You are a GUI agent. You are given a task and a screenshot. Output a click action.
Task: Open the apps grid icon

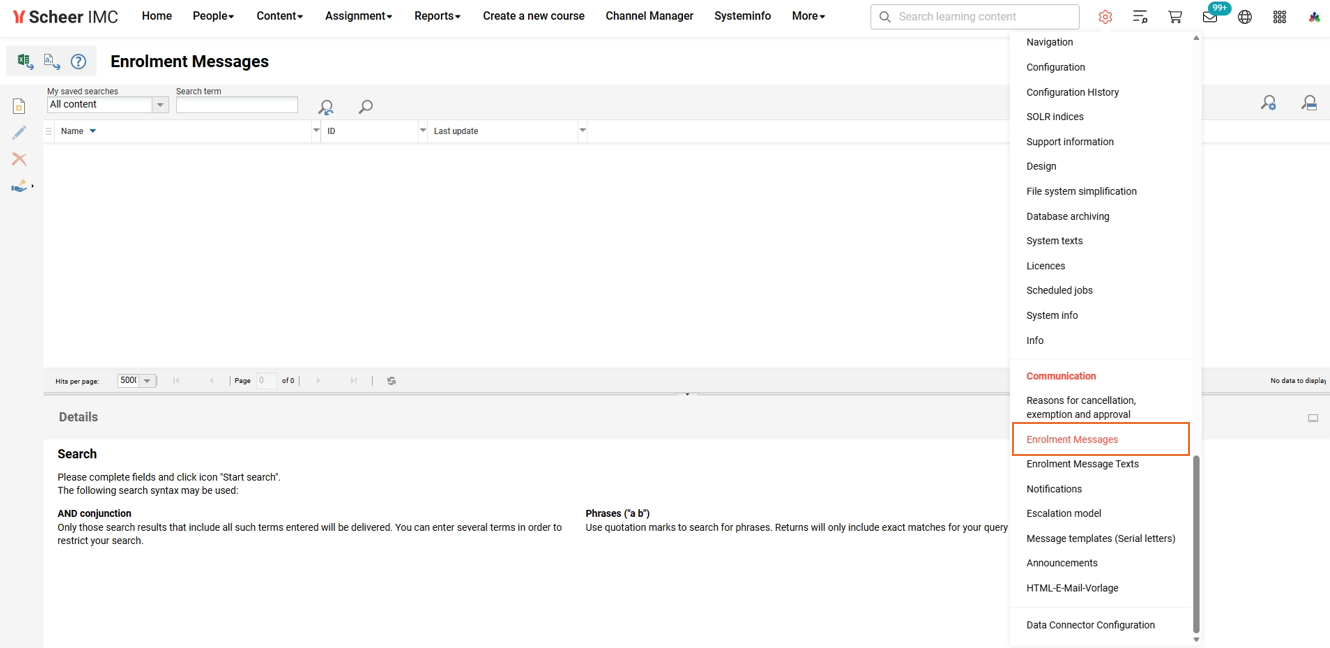coord(1280,17)
